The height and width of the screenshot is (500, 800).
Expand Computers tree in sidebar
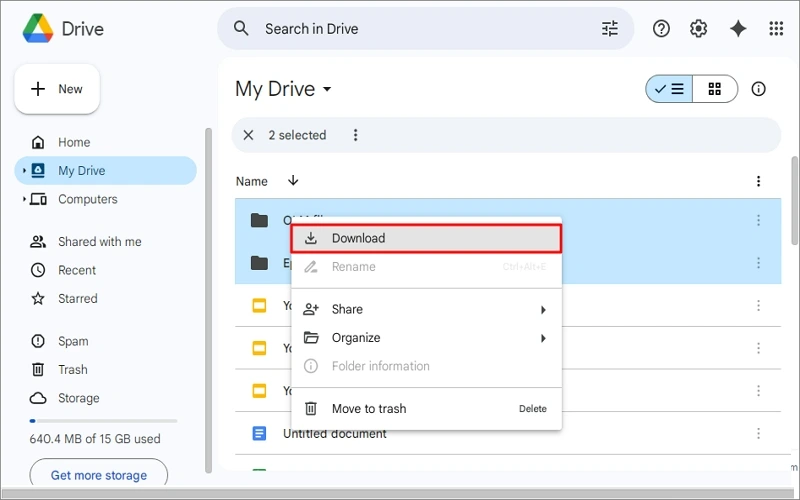point(24,199)
